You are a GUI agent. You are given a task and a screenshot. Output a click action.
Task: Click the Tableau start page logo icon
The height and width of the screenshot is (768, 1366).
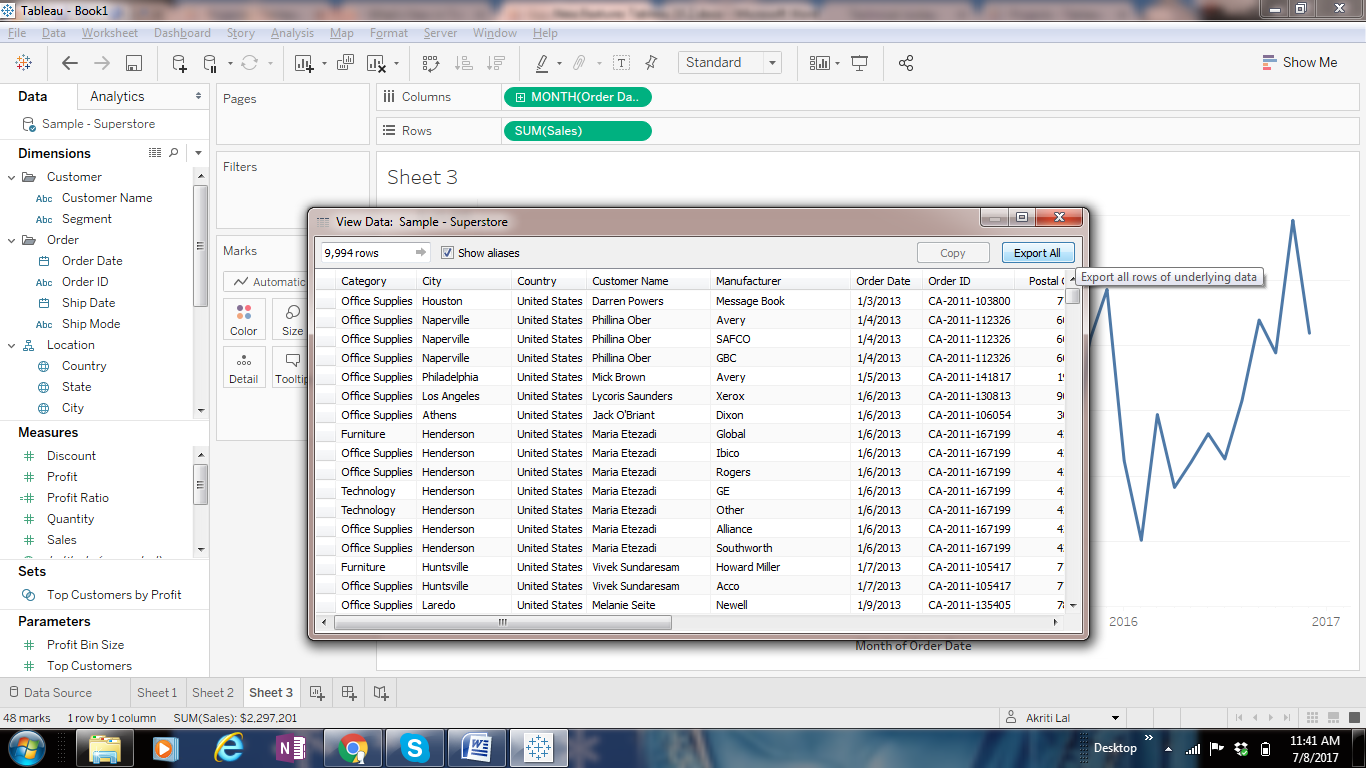(23, 63)
